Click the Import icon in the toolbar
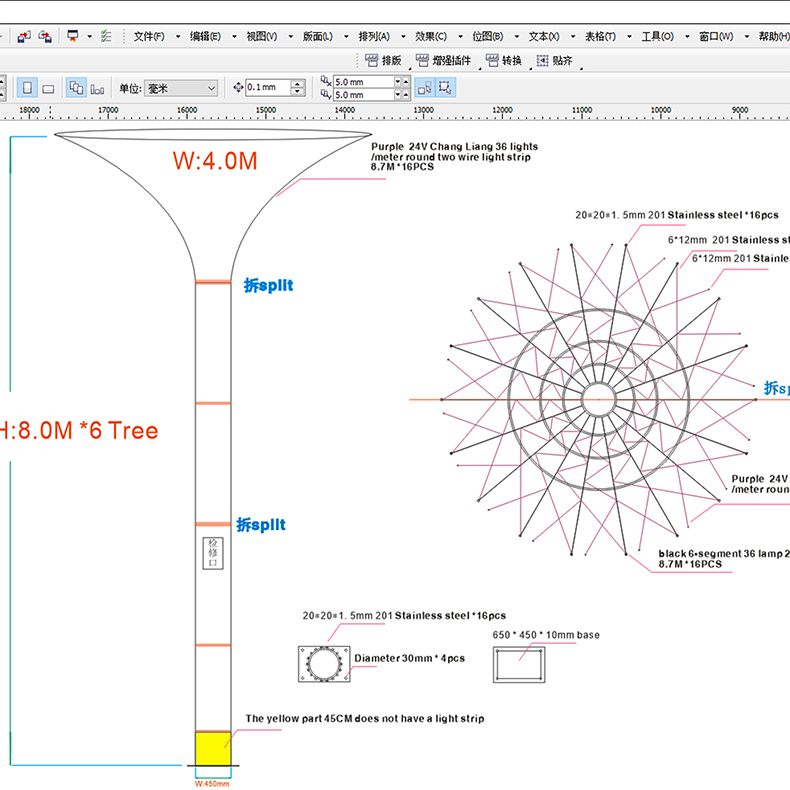 (x=25, y=36)
